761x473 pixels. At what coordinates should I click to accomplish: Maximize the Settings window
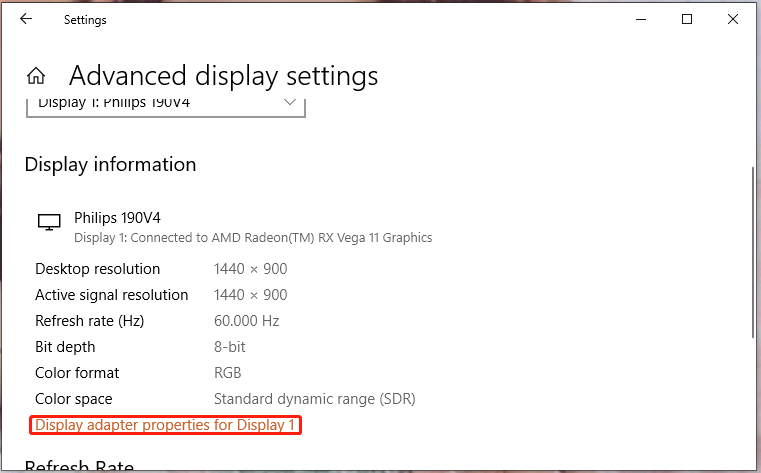point(687,19)
